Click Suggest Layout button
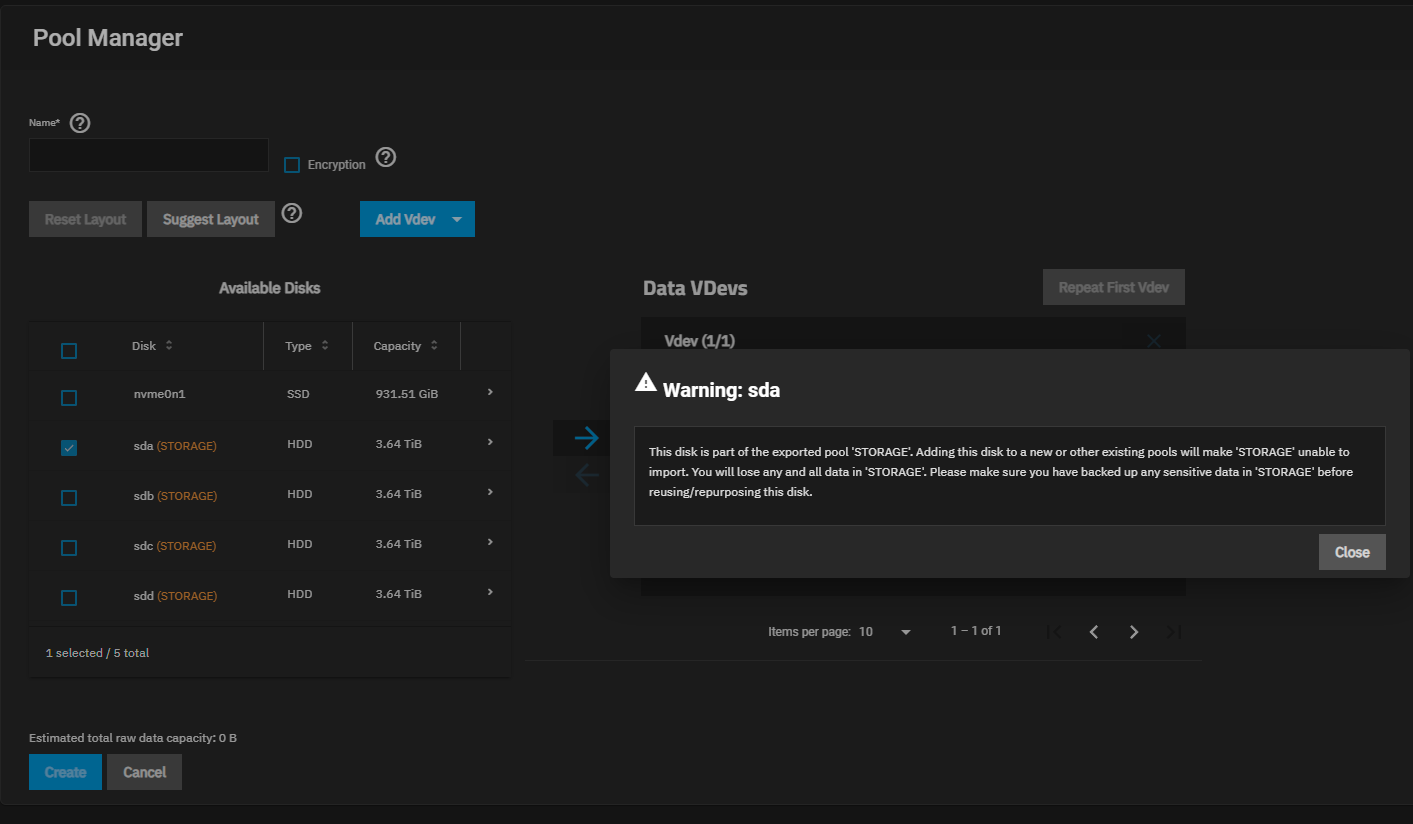The width and height of the screenshot is (1413, 824). click(x=211, y=219)
